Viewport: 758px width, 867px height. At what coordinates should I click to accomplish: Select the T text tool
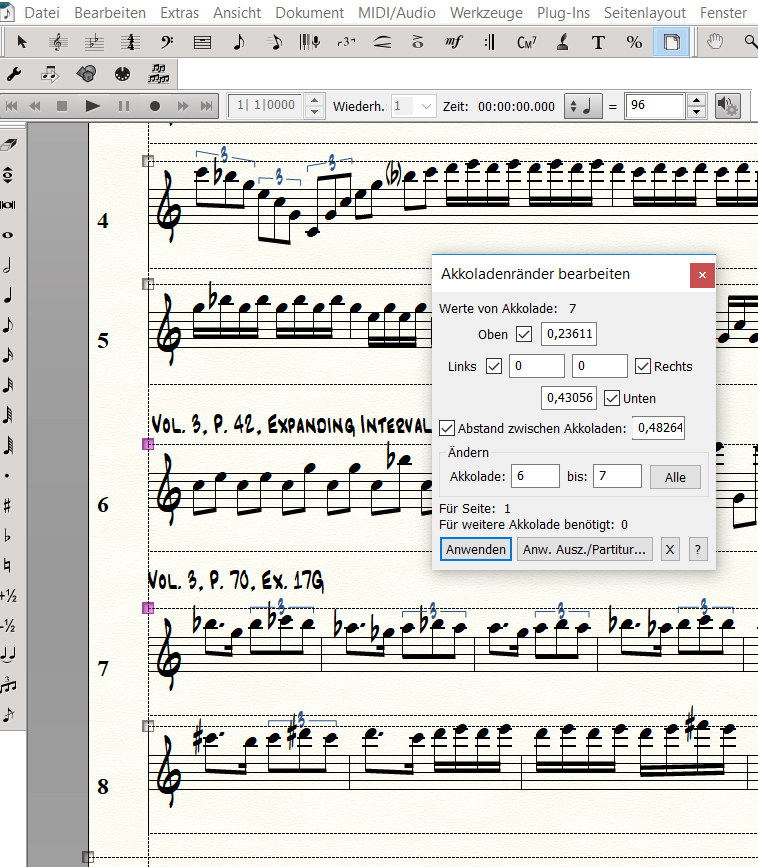click(x=598, y=42)
